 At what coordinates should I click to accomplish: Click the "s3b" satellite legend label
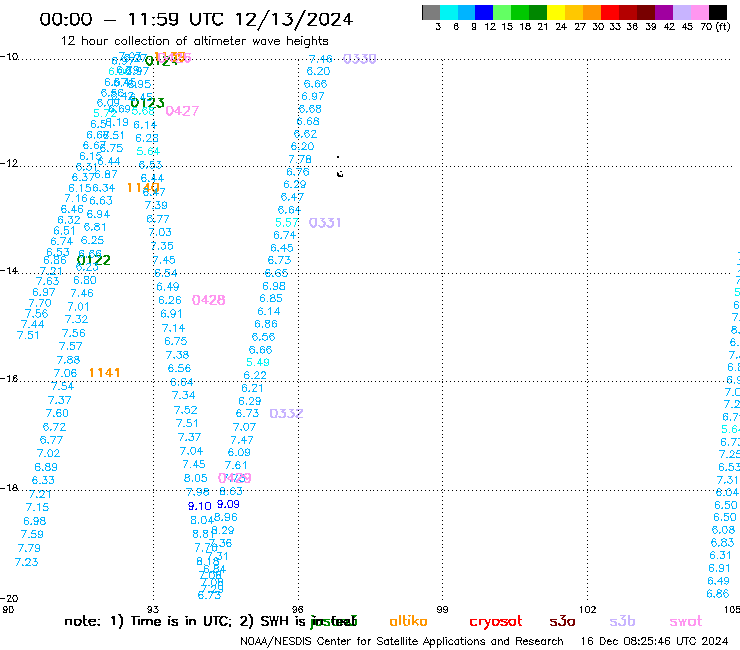(622, 621)
